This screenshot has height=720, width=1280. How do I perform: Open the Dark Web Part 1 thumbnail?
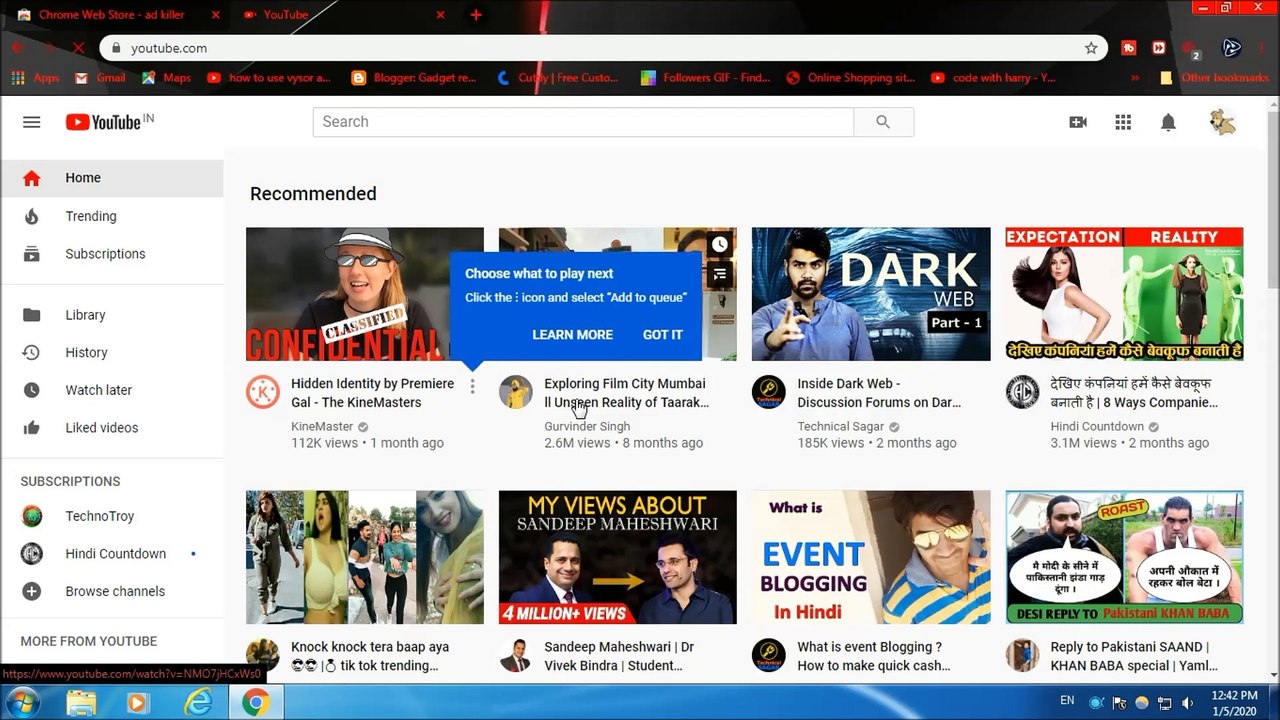click(871, 294)
